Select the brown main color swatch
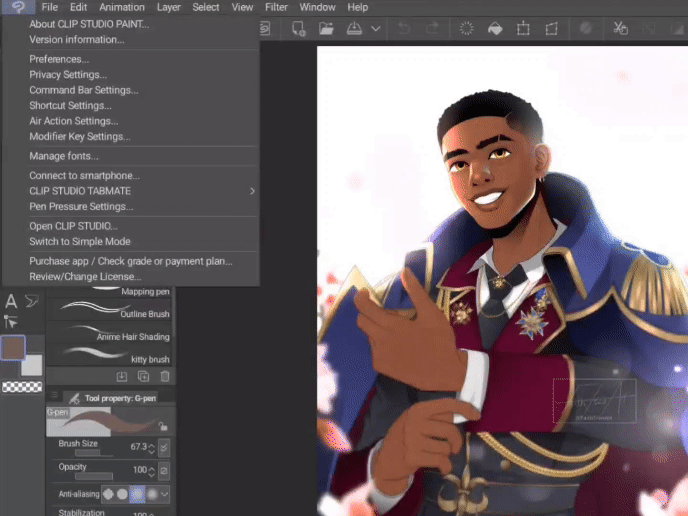Viewport: 688px width, 516px height. coord(13,348)
